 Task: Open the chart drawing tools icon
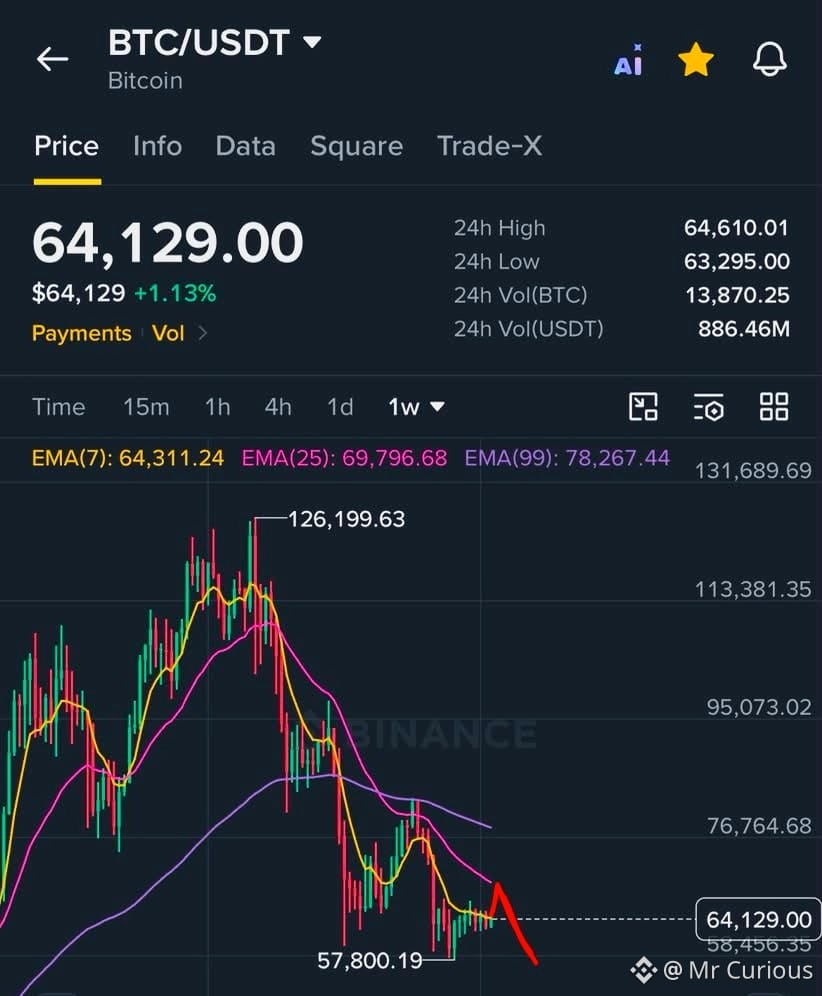point(643,407)
